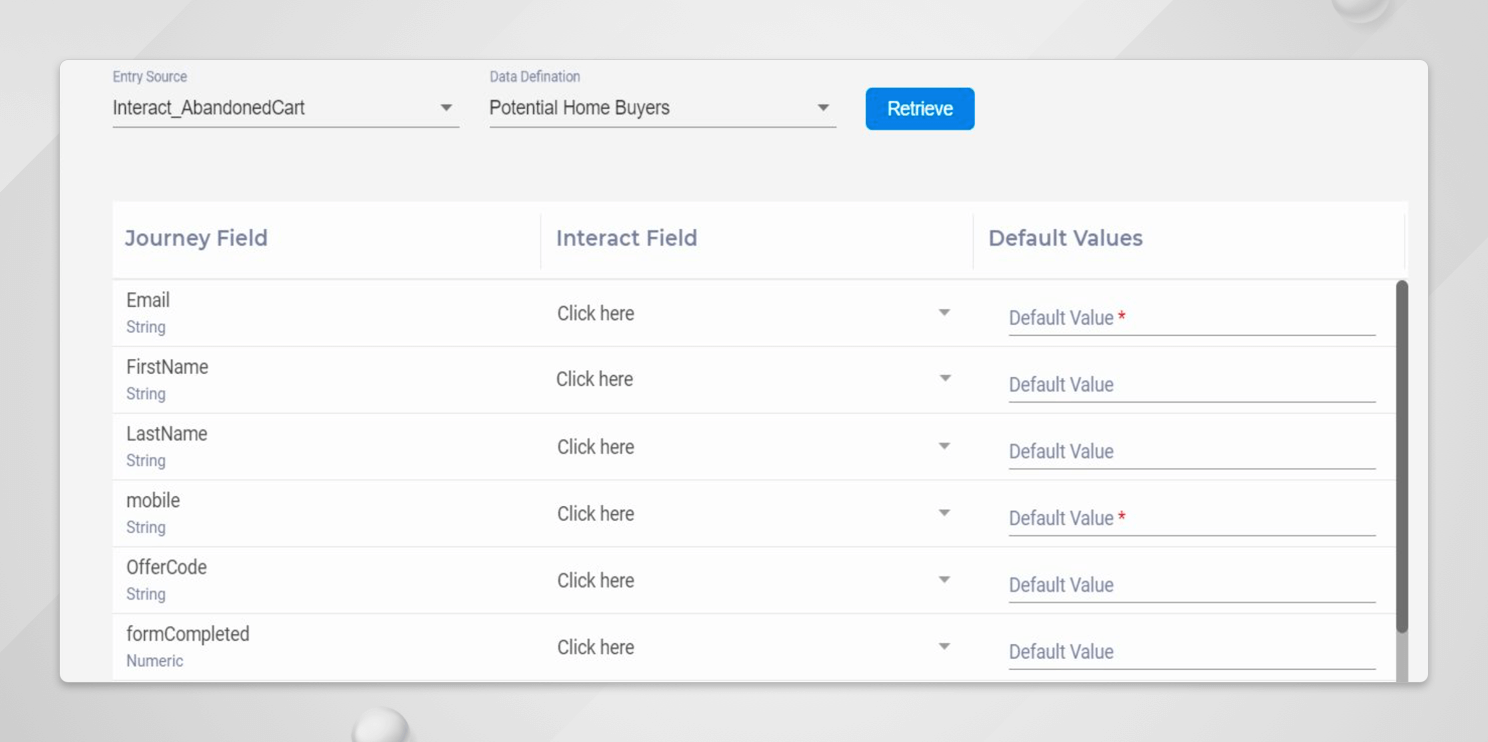
Task: Click Default Value input for LastName
Action: tap(1191, 452)
